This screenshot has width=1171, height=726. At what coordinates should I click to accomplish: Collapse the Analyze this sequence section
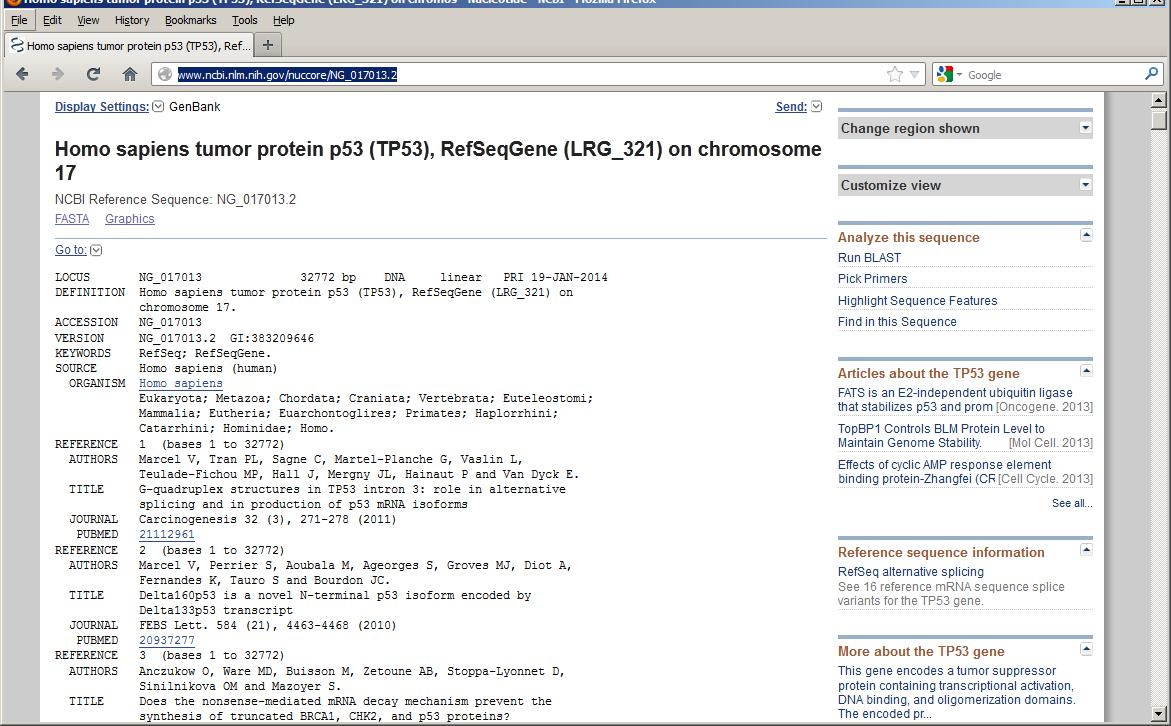(x=1086, y=235)
